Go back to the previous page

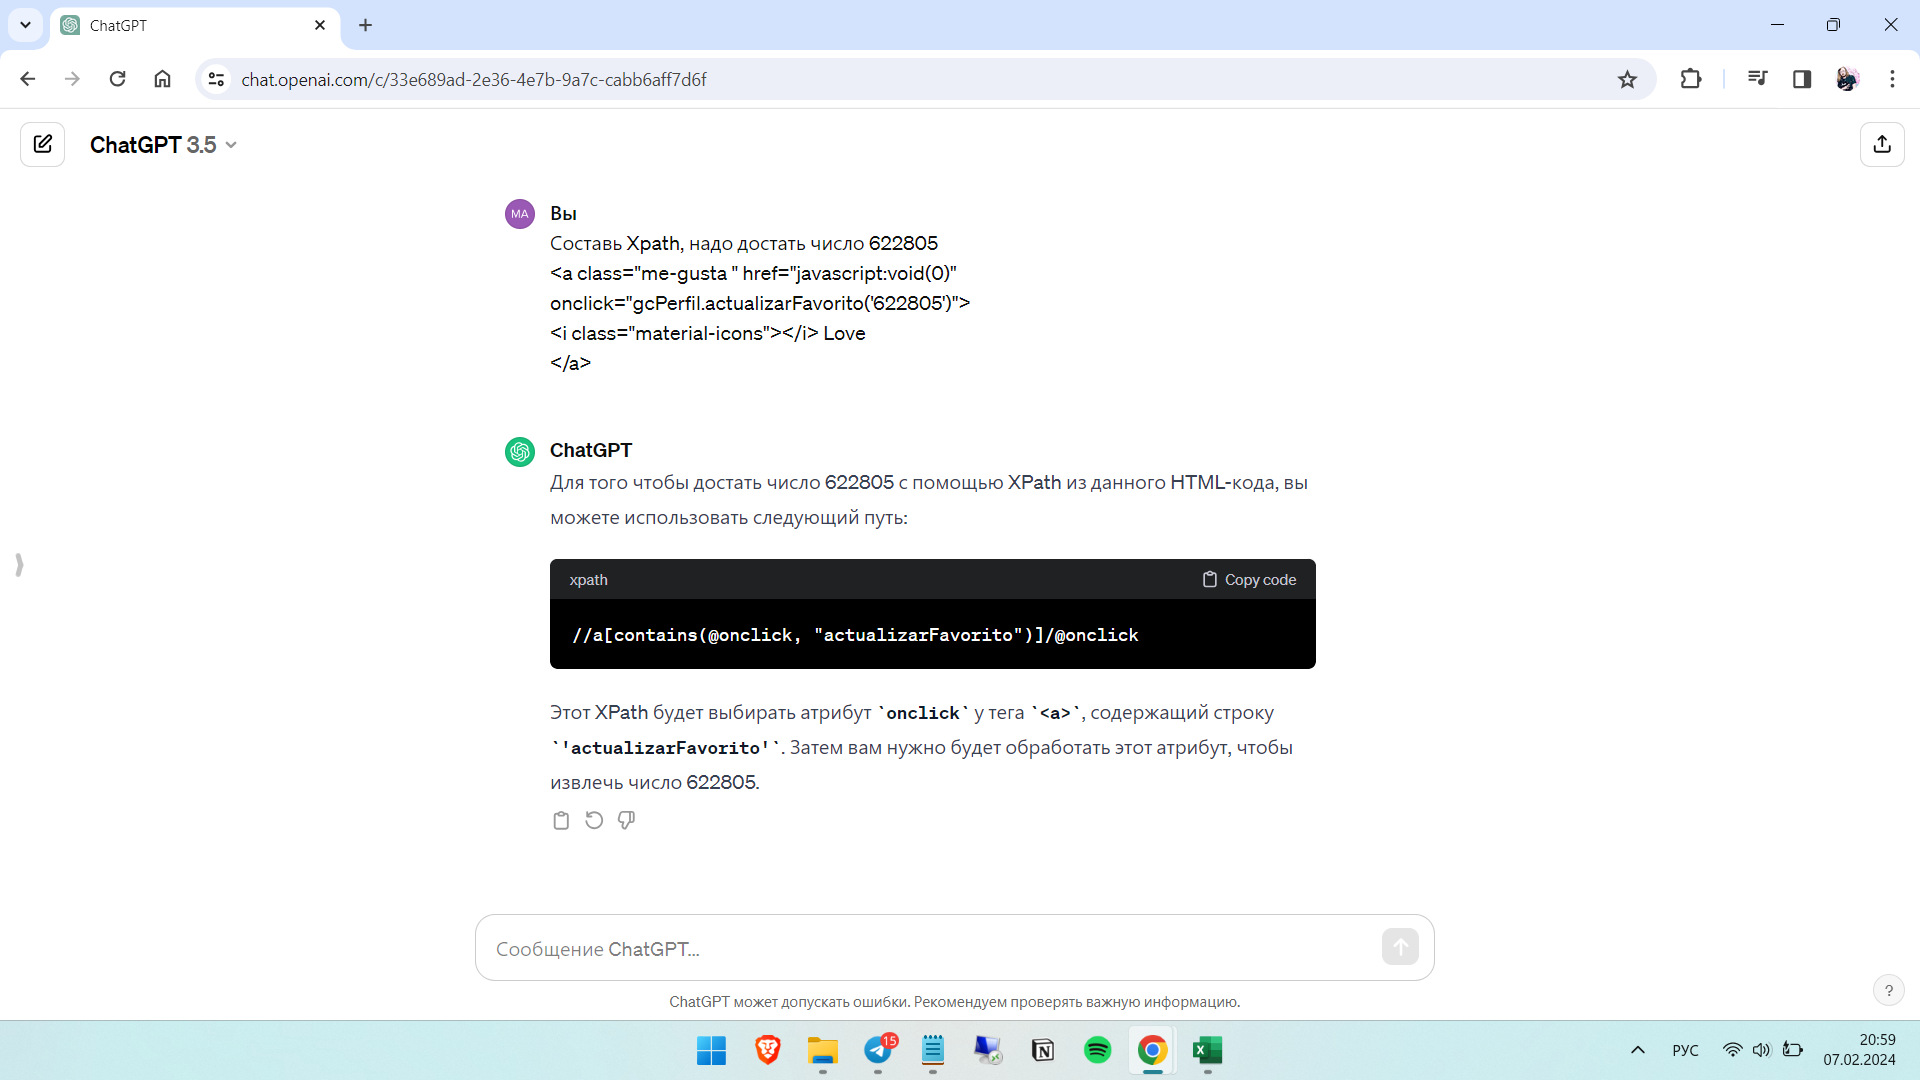[x=28, y=79]
